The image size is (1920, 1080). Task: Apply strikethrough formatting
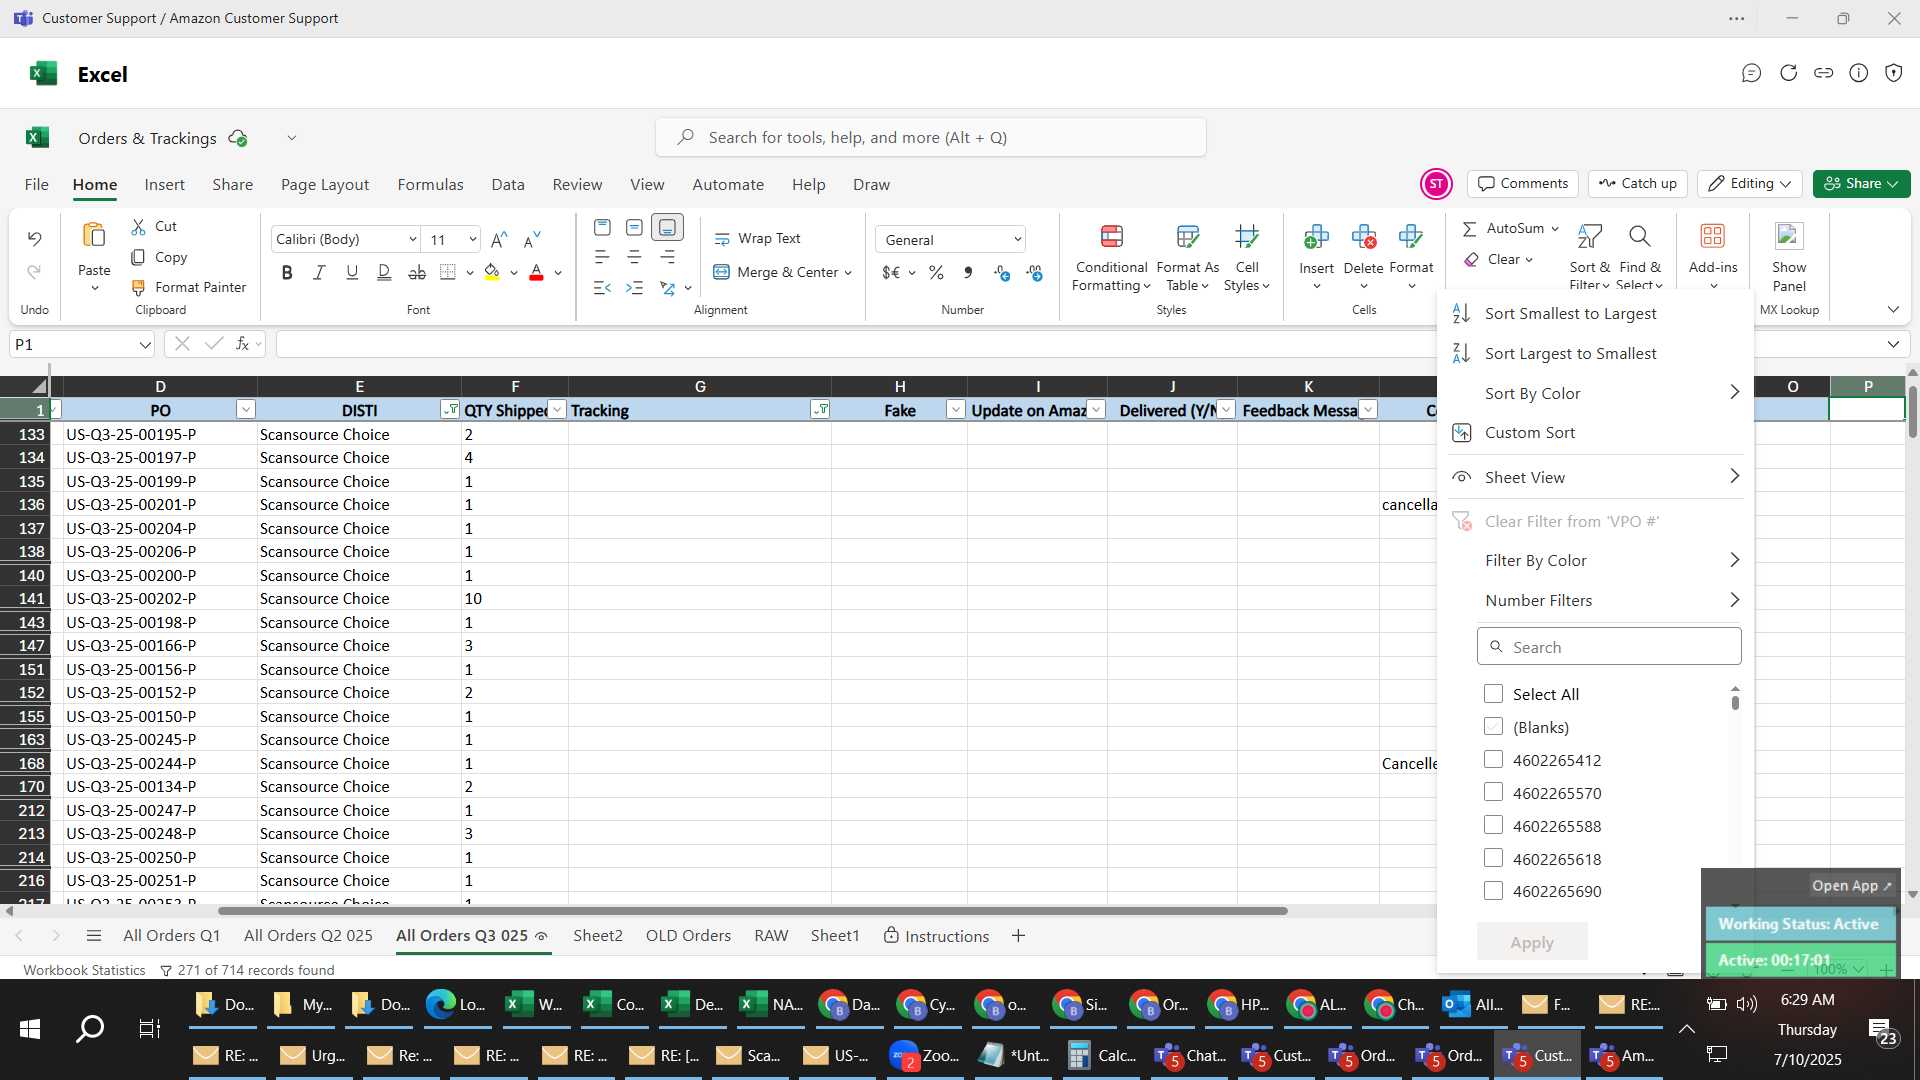coord(417,273)
